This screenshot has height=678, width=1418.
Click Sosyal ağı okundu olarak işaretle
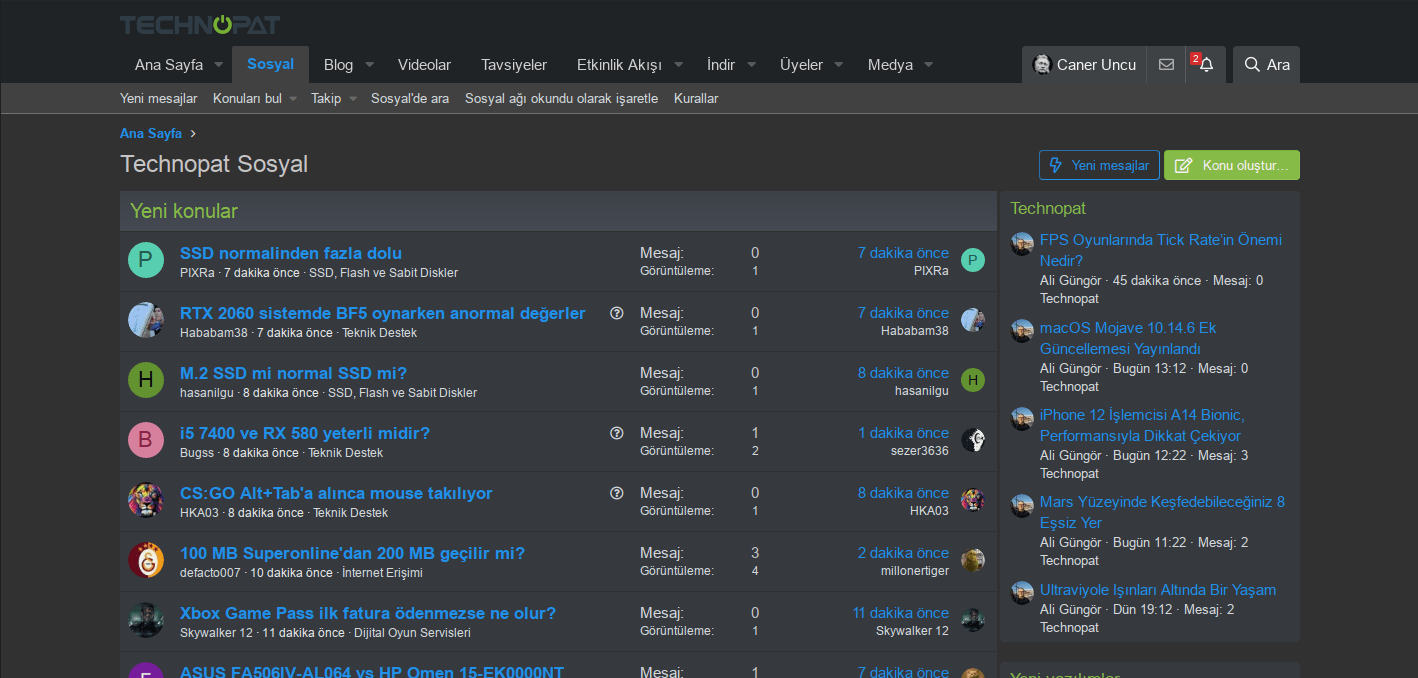(x=561, y=98)
